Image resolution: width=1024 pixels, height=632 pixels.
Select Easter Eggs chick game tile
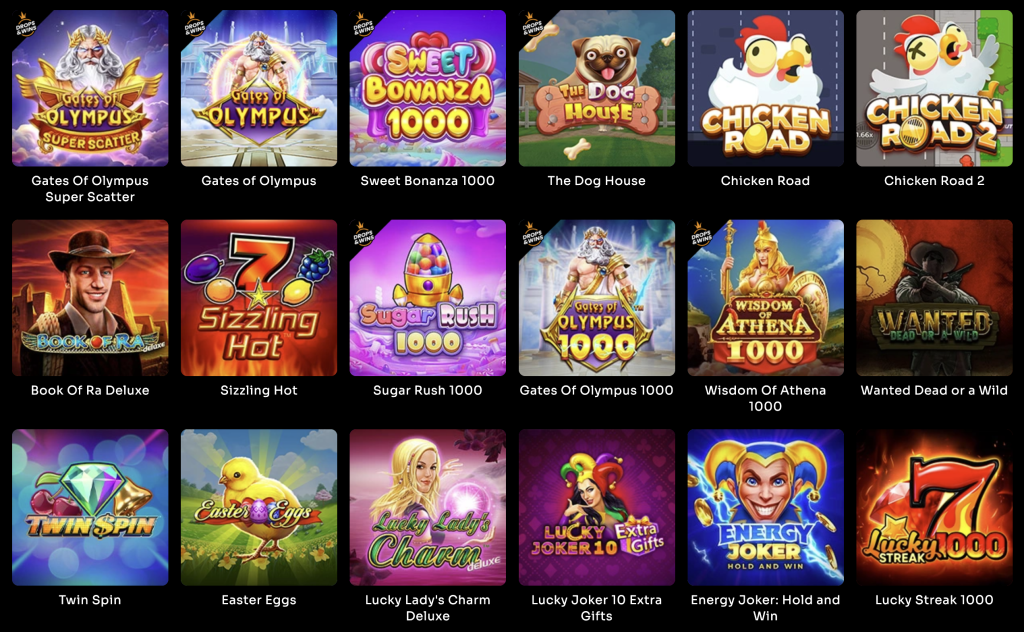tap(259, 507)
